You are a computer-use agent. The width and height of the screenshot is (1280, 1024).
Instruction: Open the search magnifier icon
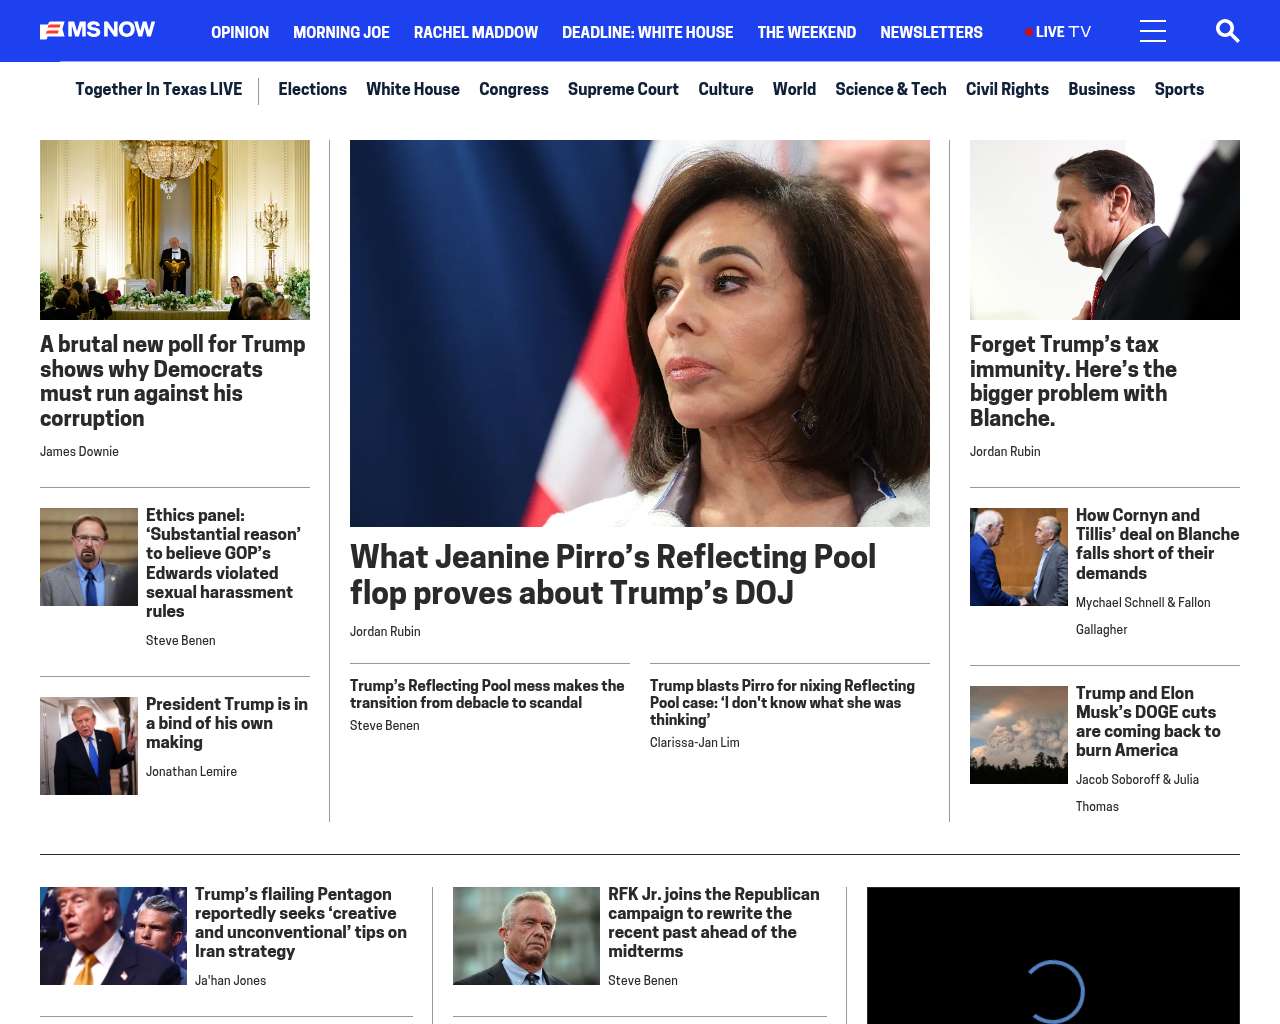pyautogui.click(x=1227, y=31)
